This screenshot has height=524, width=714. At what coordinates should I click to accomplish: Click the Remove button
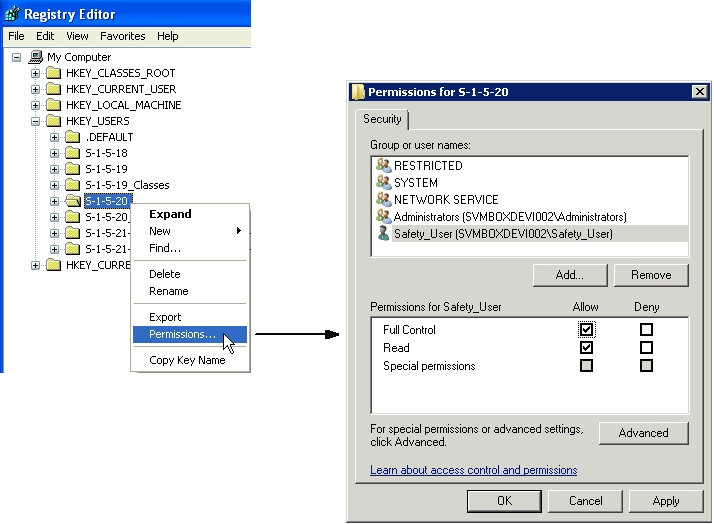651,275
